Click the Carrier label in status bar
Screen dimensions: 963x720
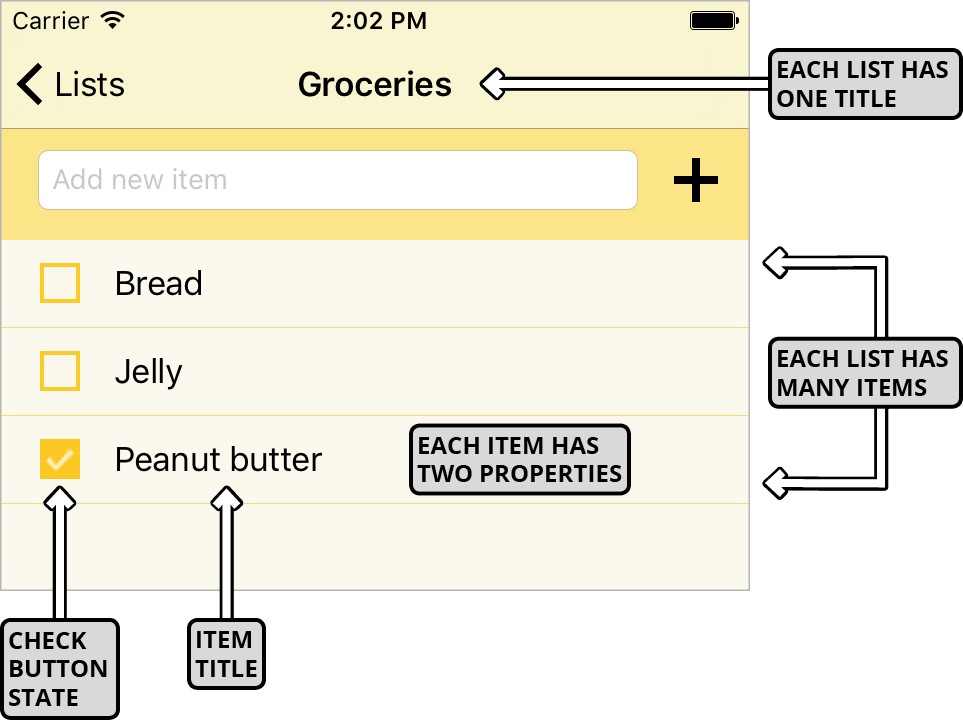pos(50,20)
